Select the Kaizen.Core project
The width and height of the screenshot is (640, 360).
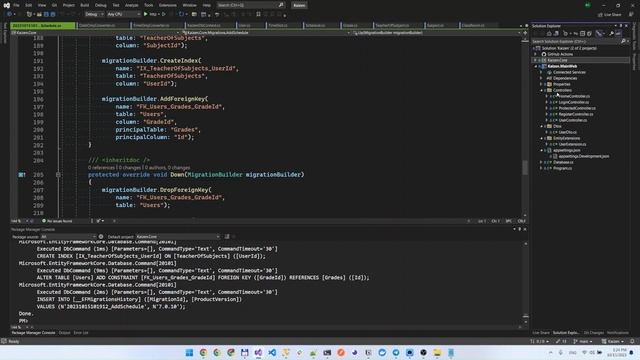[557, 60]
